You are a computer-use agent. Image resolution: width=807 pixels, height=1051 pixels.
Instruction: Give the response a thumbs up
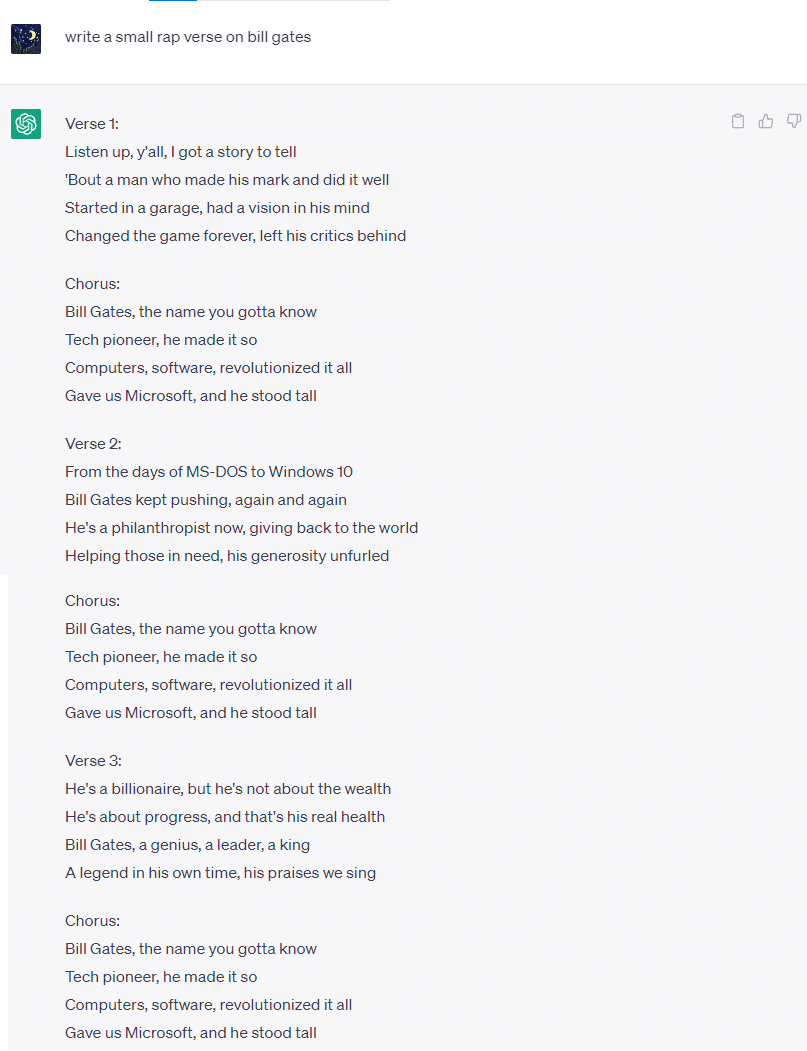click(x=765, y=120)
